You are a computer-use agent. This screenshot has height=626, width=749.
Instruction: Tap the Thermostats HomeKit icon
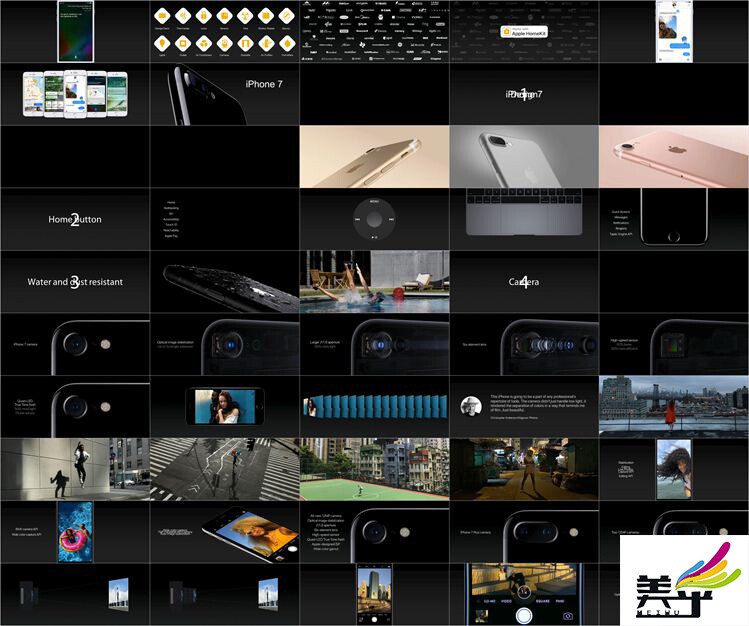[x=183, y=16]
